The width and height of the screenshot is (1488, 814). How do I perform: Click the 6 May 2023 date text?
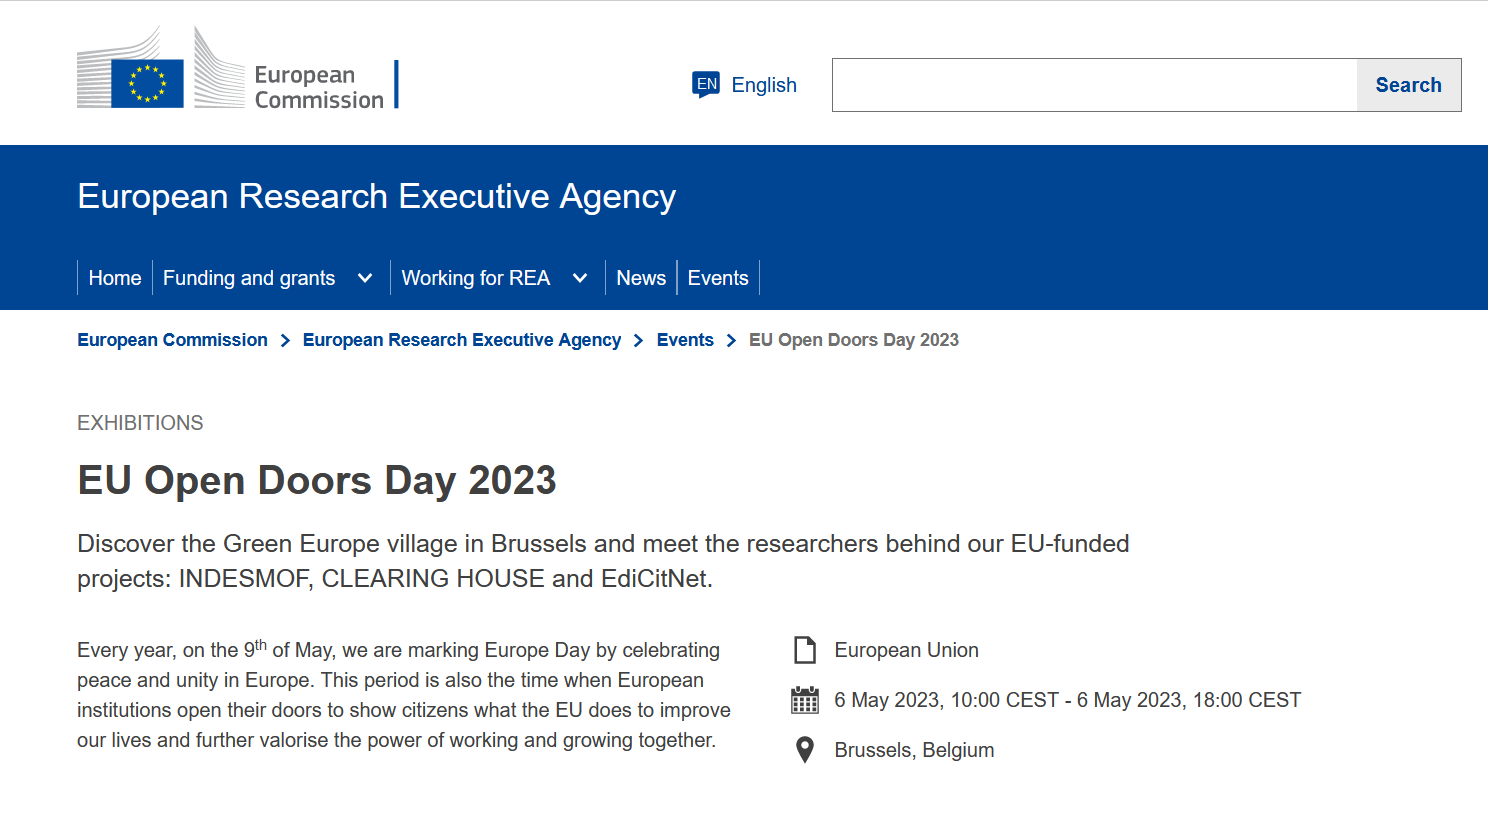click(1068, 700)
